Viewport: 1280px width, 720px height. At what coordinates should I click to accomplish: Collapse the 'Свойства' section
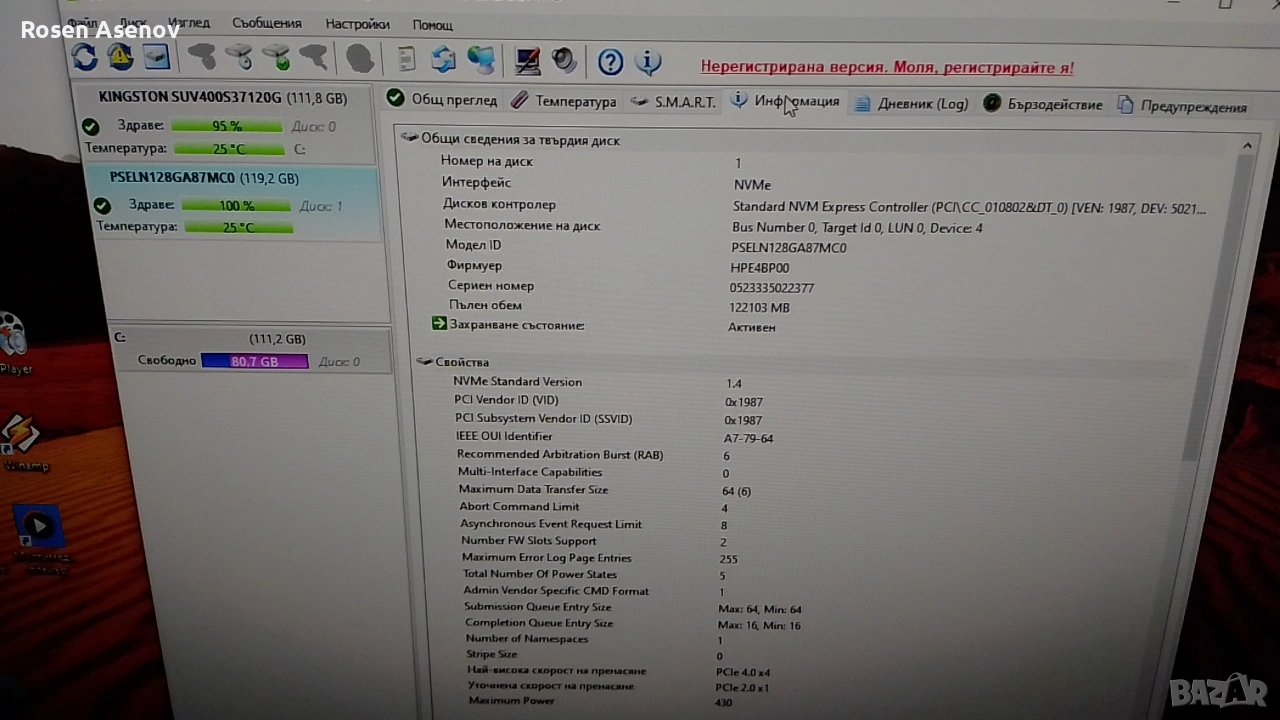pyautogui.click(x=423, y=361)
